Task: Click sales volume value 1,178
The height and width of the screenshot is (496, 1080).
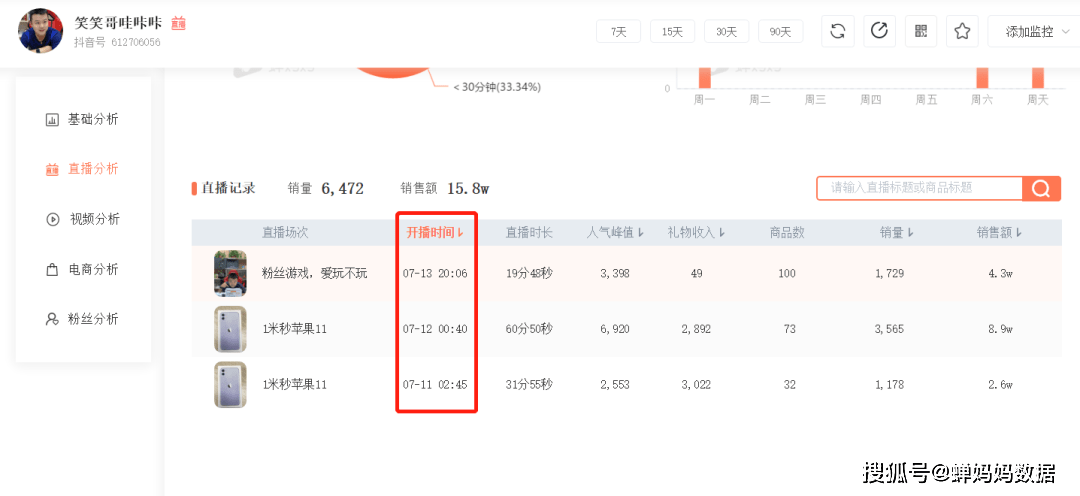Action: [891, 384]
